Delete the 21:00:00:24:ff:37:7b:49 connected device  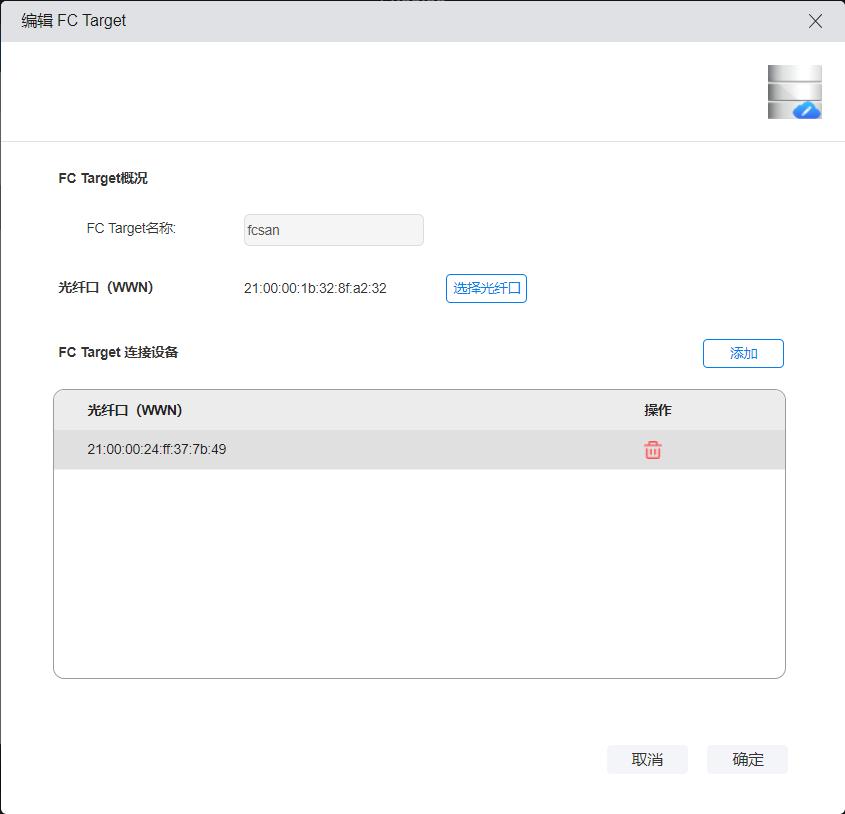(652, 450)
